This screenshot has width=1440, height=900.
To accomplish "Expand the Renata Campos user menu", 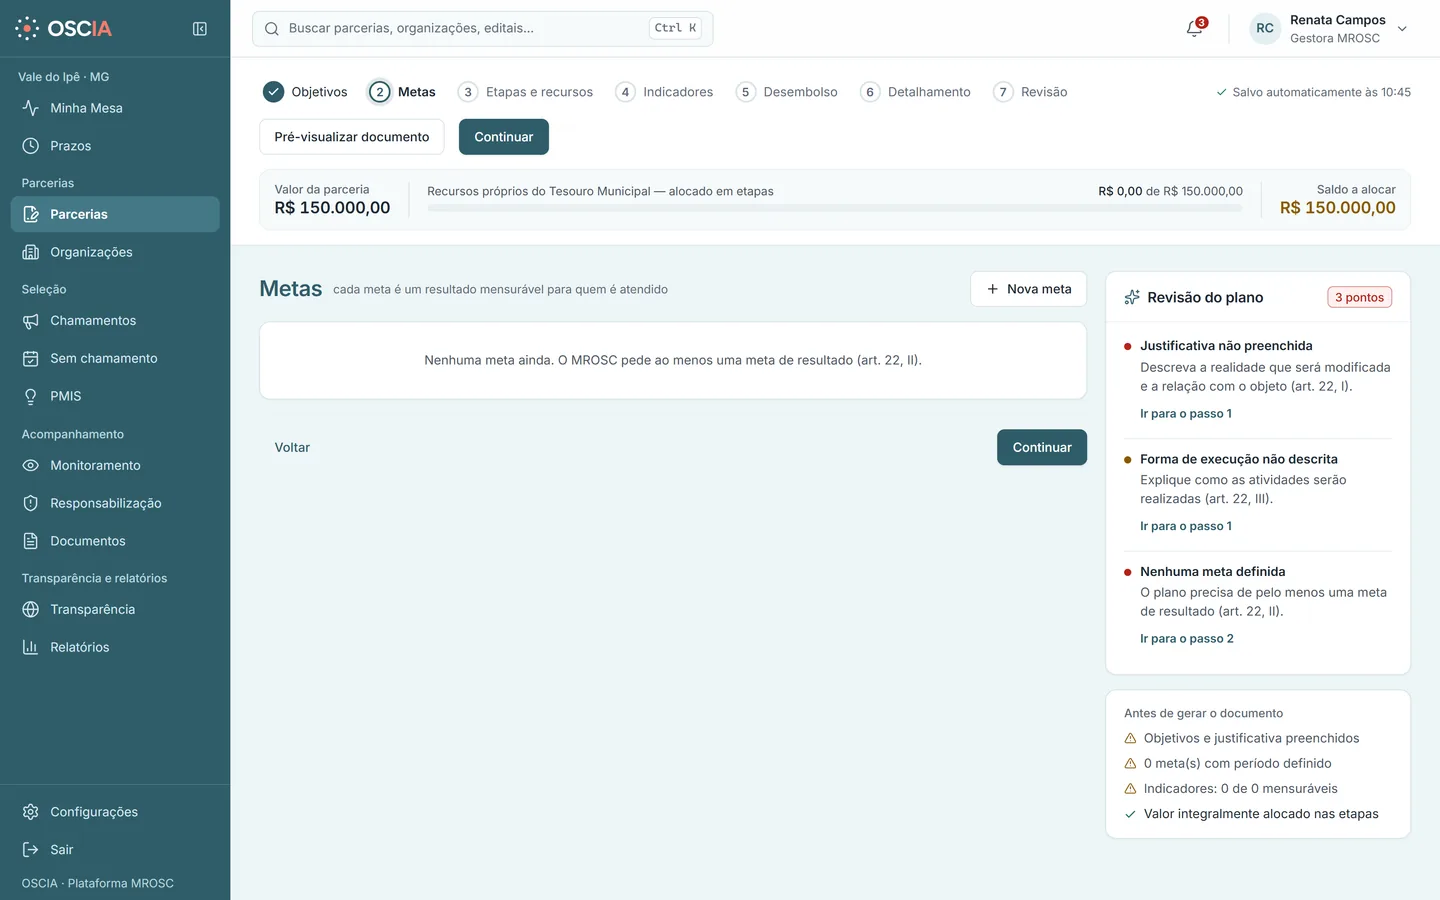I will coord(1330,29).
